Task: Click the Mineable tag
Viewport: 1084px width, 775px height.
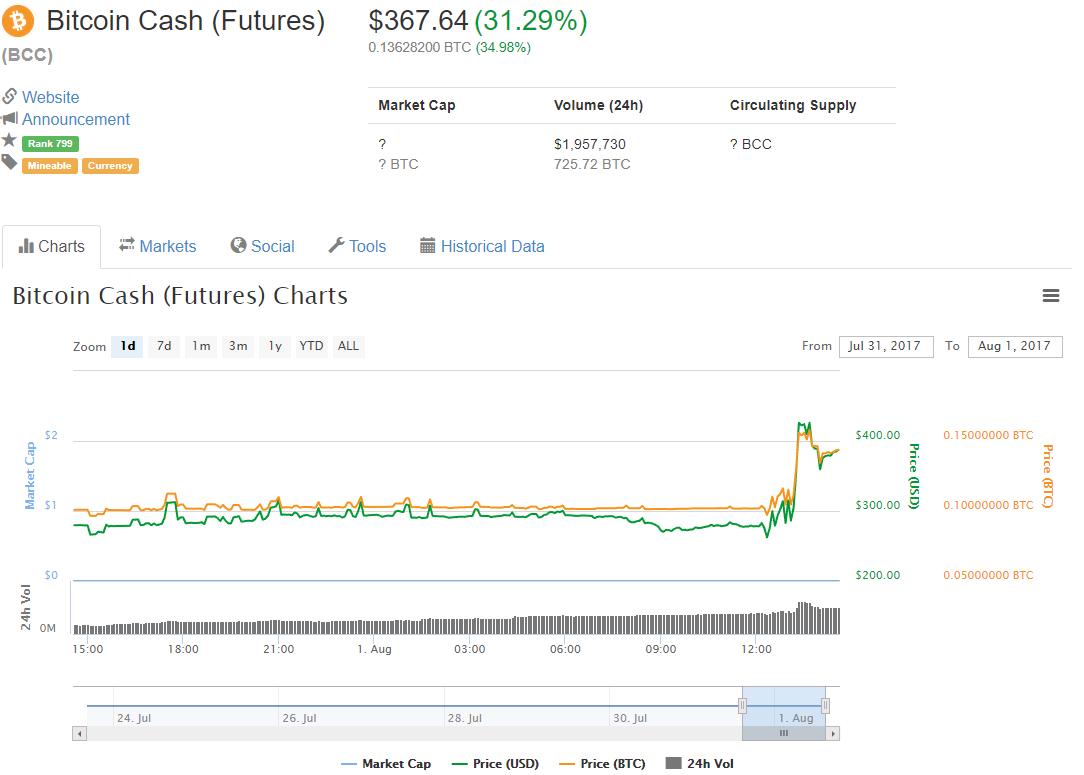Action: (50, 166)
